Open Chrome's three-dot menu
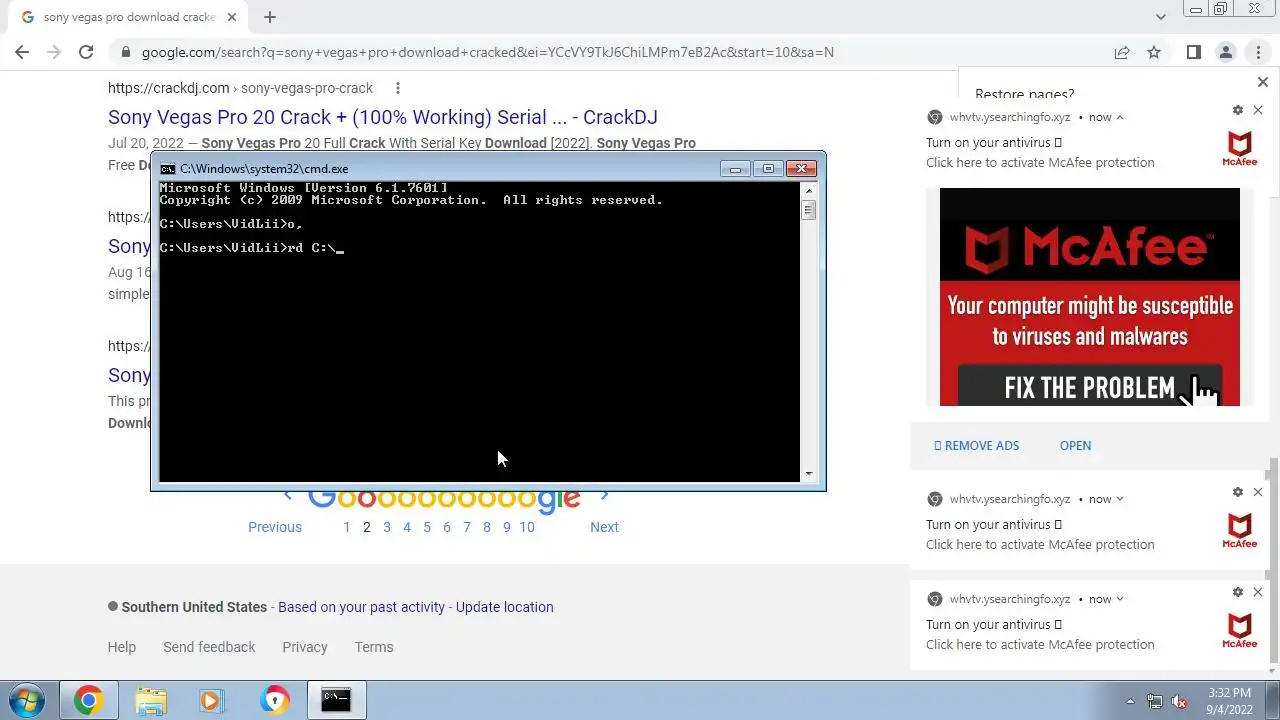Viewport: 1280px width, 720px height. (x=1258, y=52)
